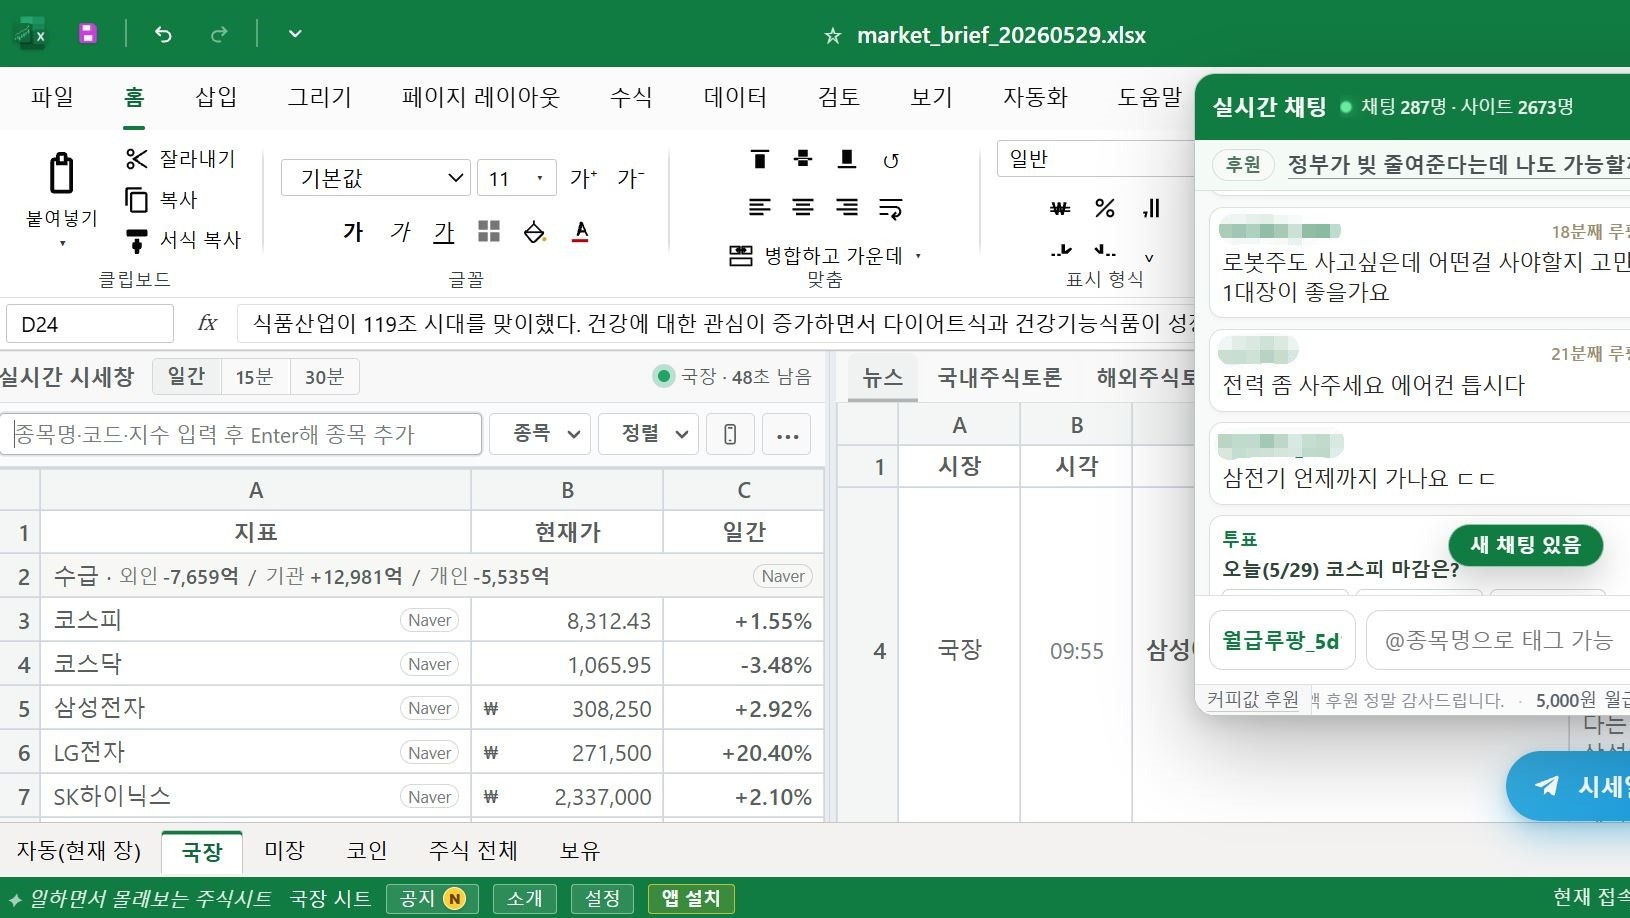Viewport: 1630px width, 918px height.
Task: Open the 데이터 ribbon tab
Action: (735, 97)
